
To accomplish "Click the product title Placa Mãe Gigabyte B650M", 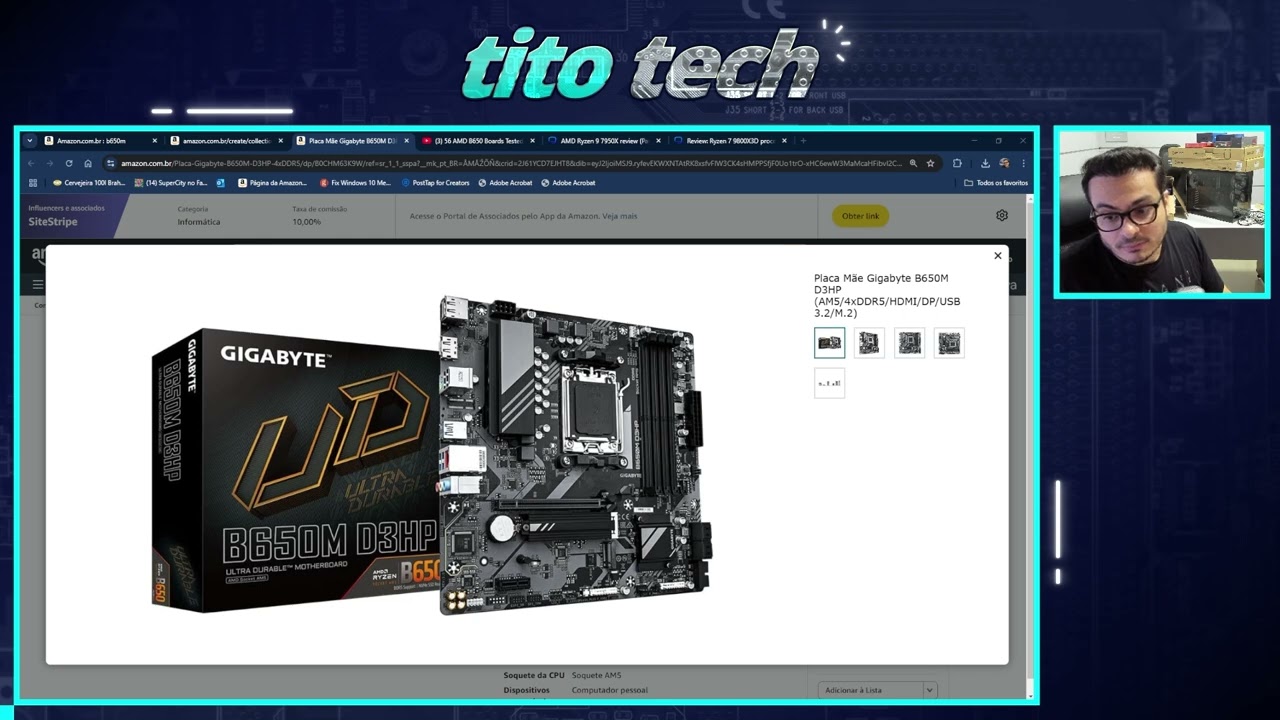I will (x=887, y=296).
